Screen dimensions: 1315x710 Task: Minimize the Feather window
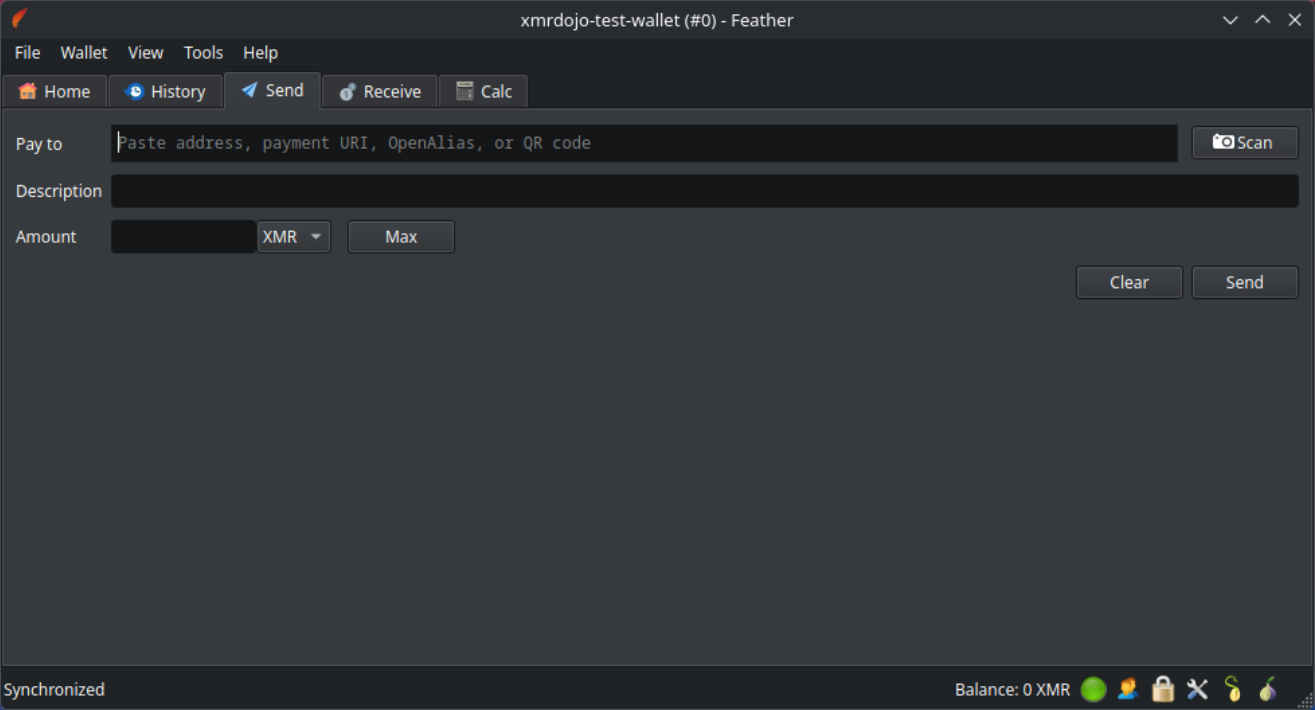tap(1231, 20)
